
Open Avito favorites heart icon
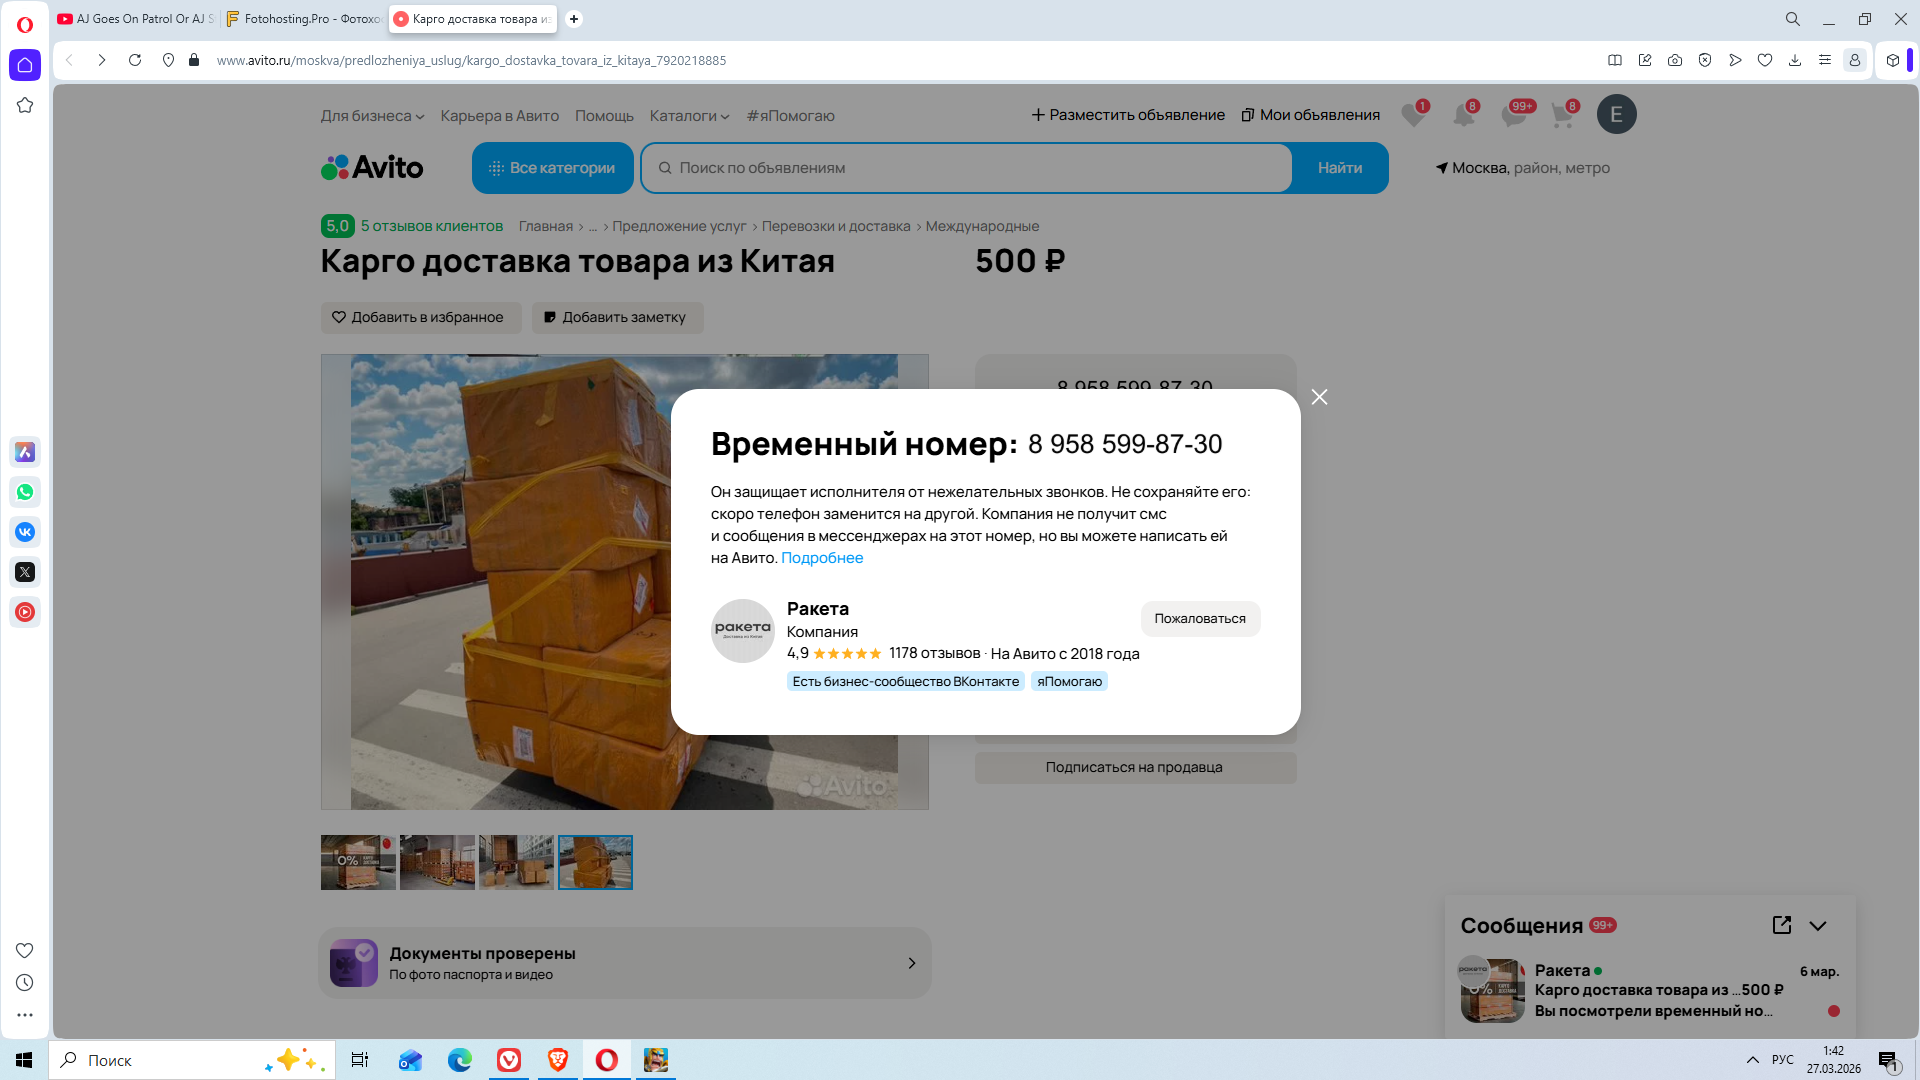[x=1413, y=115]
